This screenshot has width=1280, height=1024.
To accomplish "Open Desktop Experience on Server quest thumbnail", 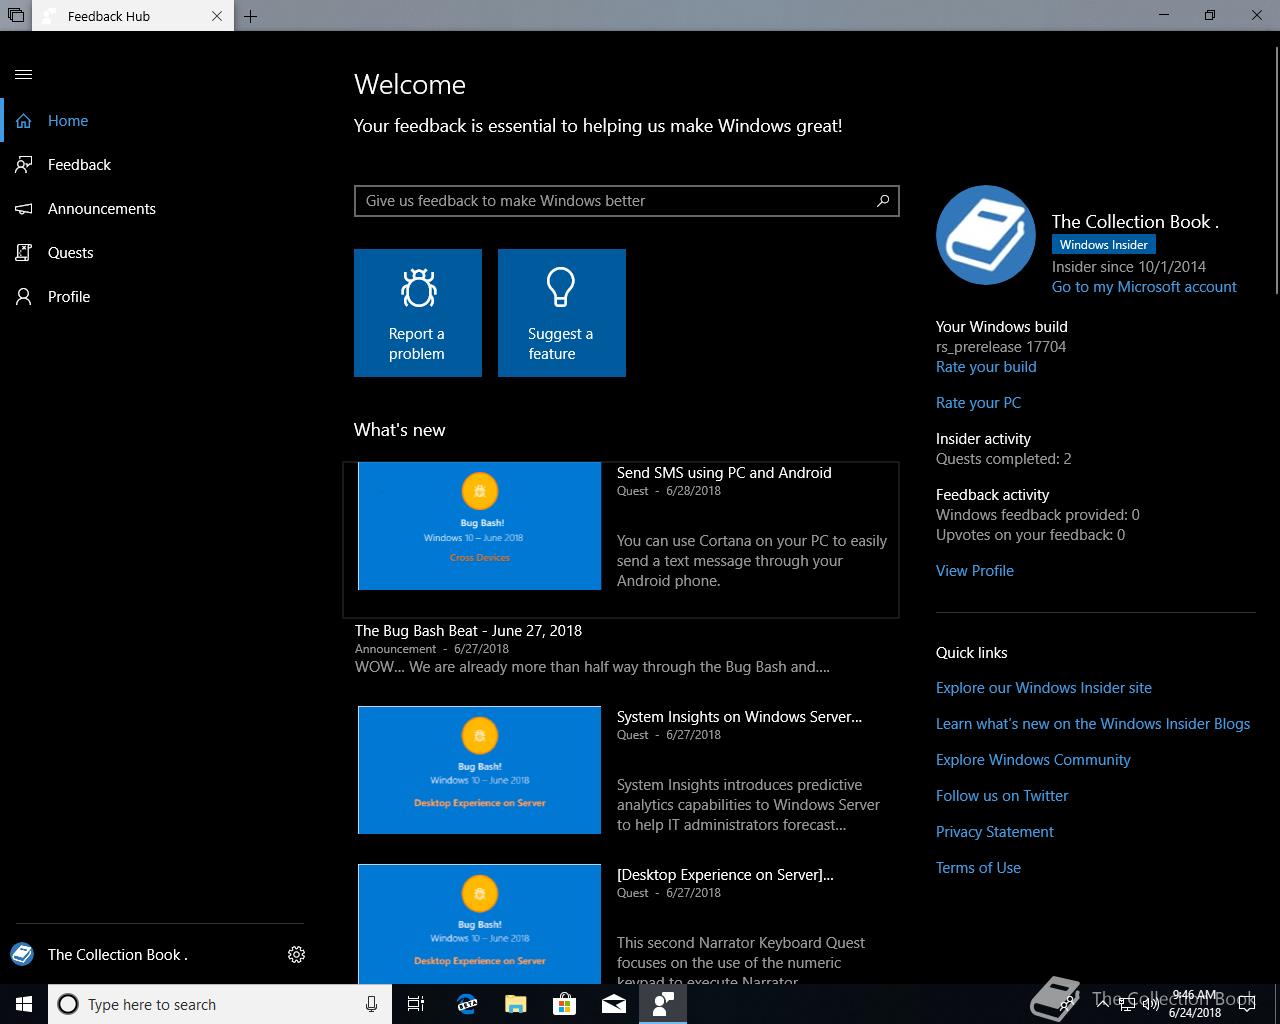I will [x=480, y=924].
